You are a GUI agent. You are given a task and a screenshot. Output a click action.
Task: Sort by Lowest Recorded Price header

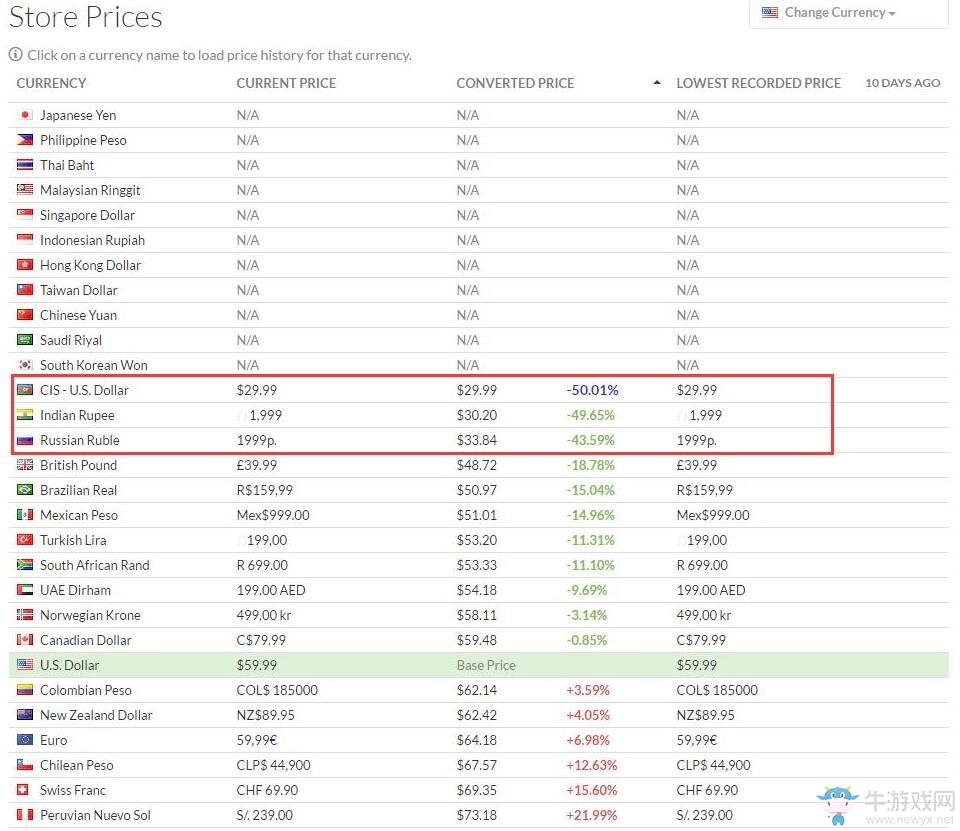pos(758,83)
